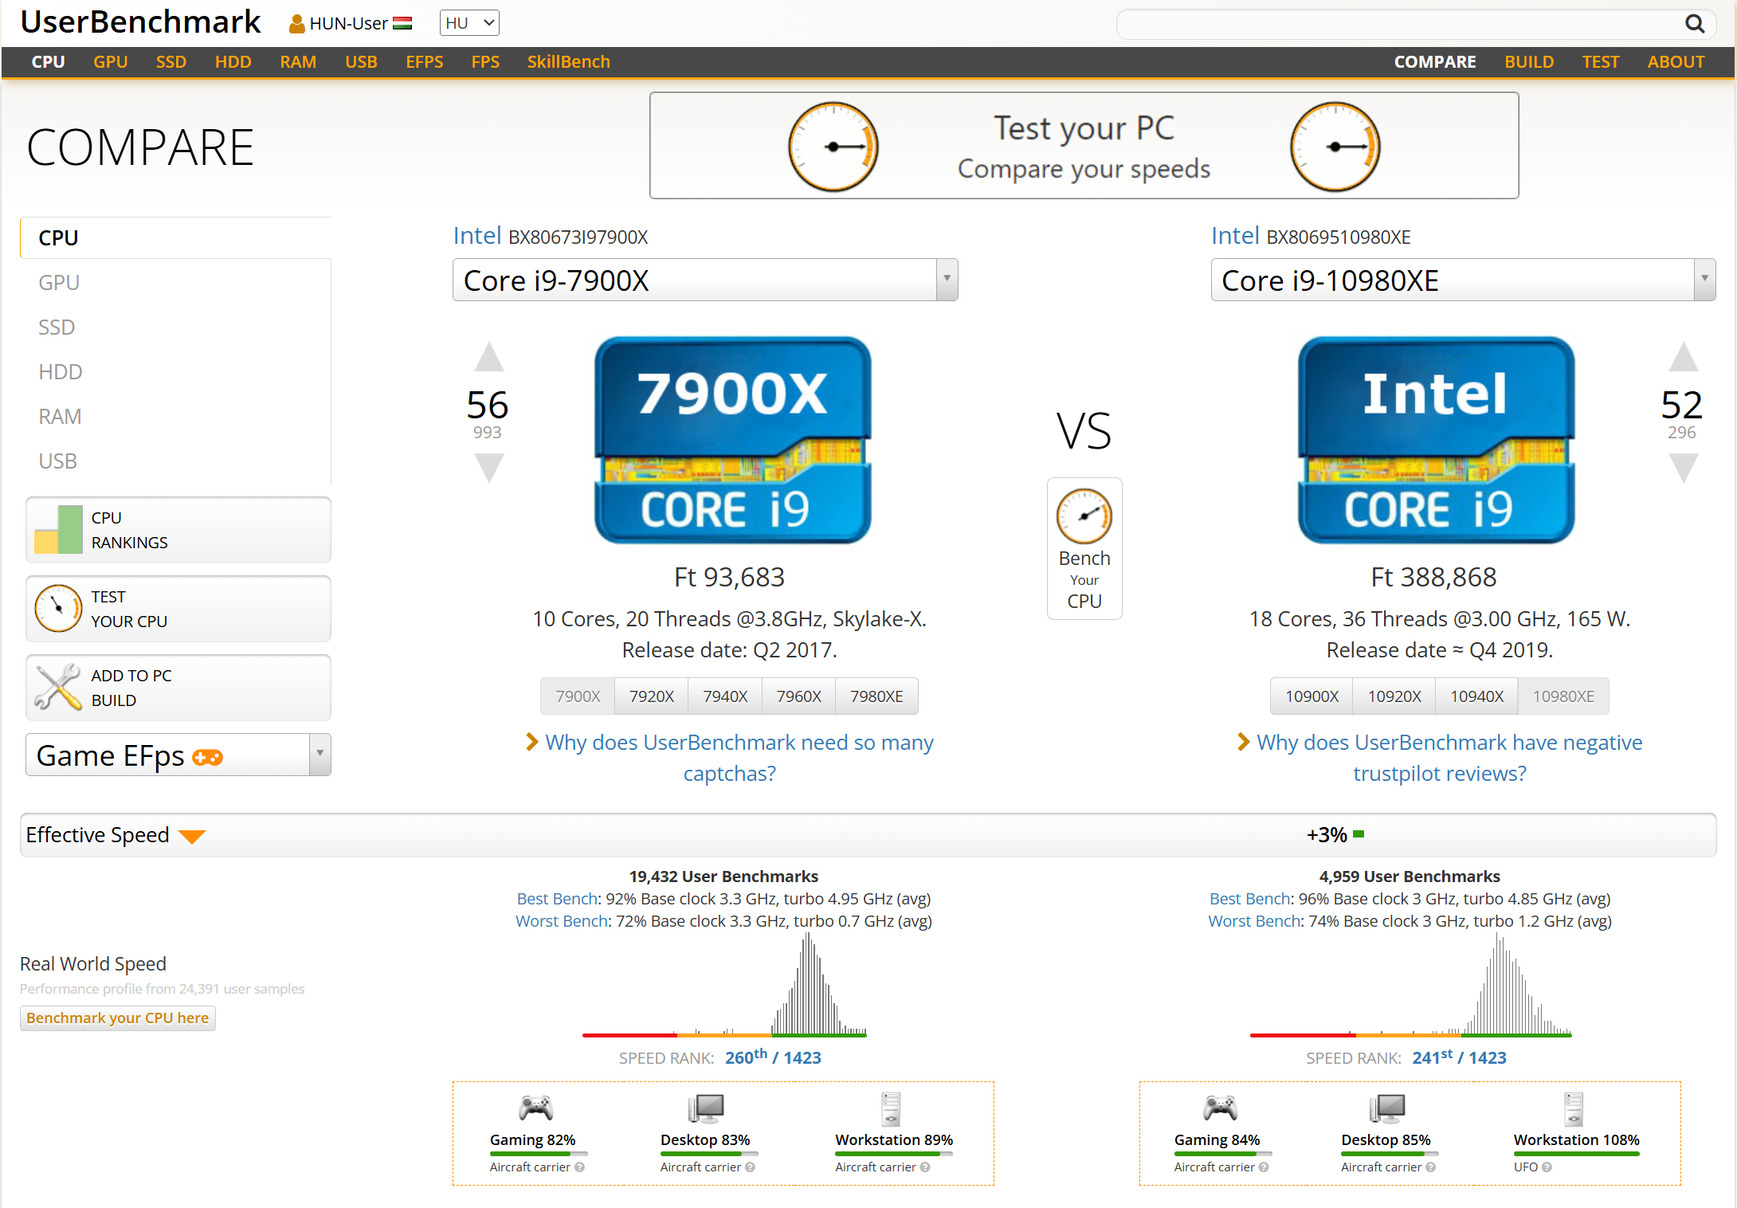Image resolution: width=1737 pixels, height=1208 pixels.
Task: Downvote the Core i9-10980XE arrow
Action: click(x=1683, y=468)
